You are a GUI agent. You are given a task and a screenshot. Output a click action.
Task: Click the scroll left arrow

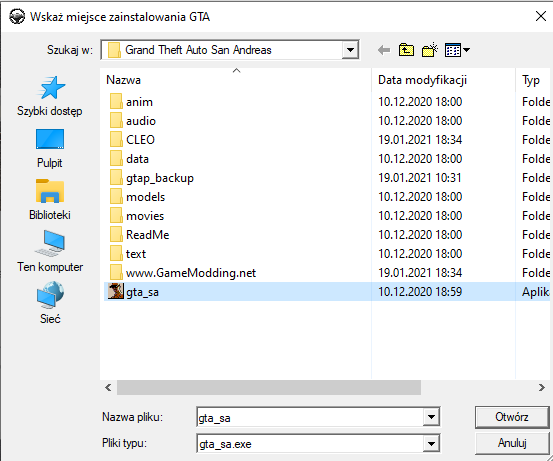coord(108,388)
